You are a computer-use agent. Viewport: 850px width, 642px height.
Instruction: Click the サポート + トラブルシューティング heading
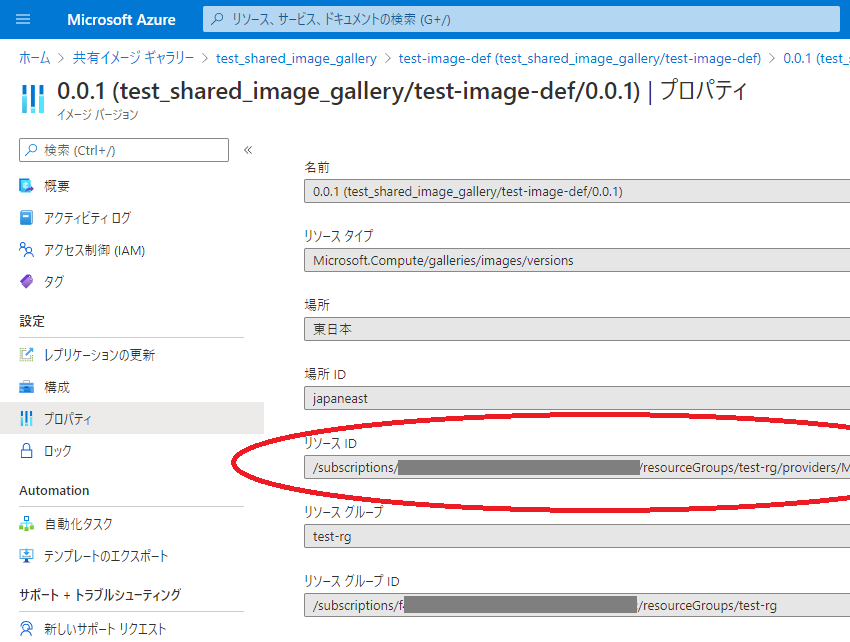pyautogui.click(x=100, y=595)
